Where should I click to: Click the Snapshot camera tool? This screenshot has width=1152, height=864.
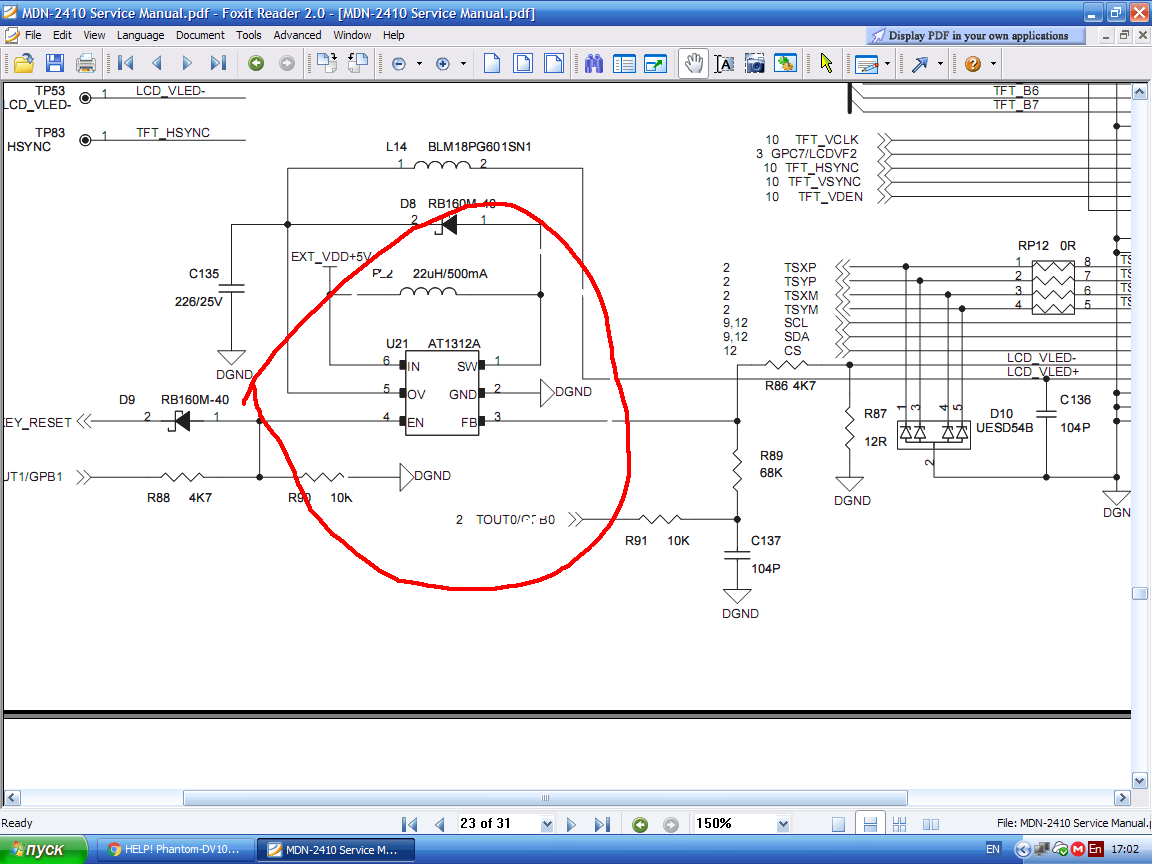click(755, 63)
